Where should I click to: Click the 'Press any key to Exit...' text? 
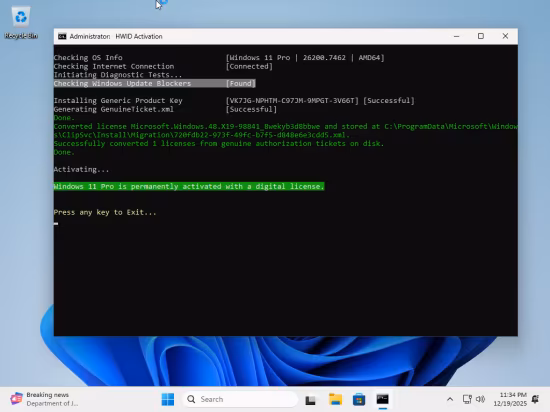(x=105, y=212)
